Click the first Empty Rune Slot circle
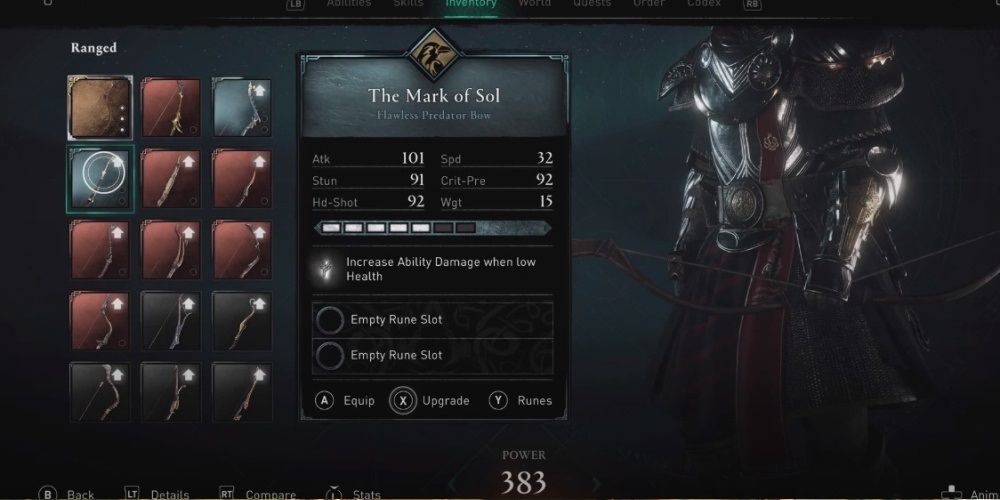This screenshot has height=500, width=1000. [x=330, y=320]
